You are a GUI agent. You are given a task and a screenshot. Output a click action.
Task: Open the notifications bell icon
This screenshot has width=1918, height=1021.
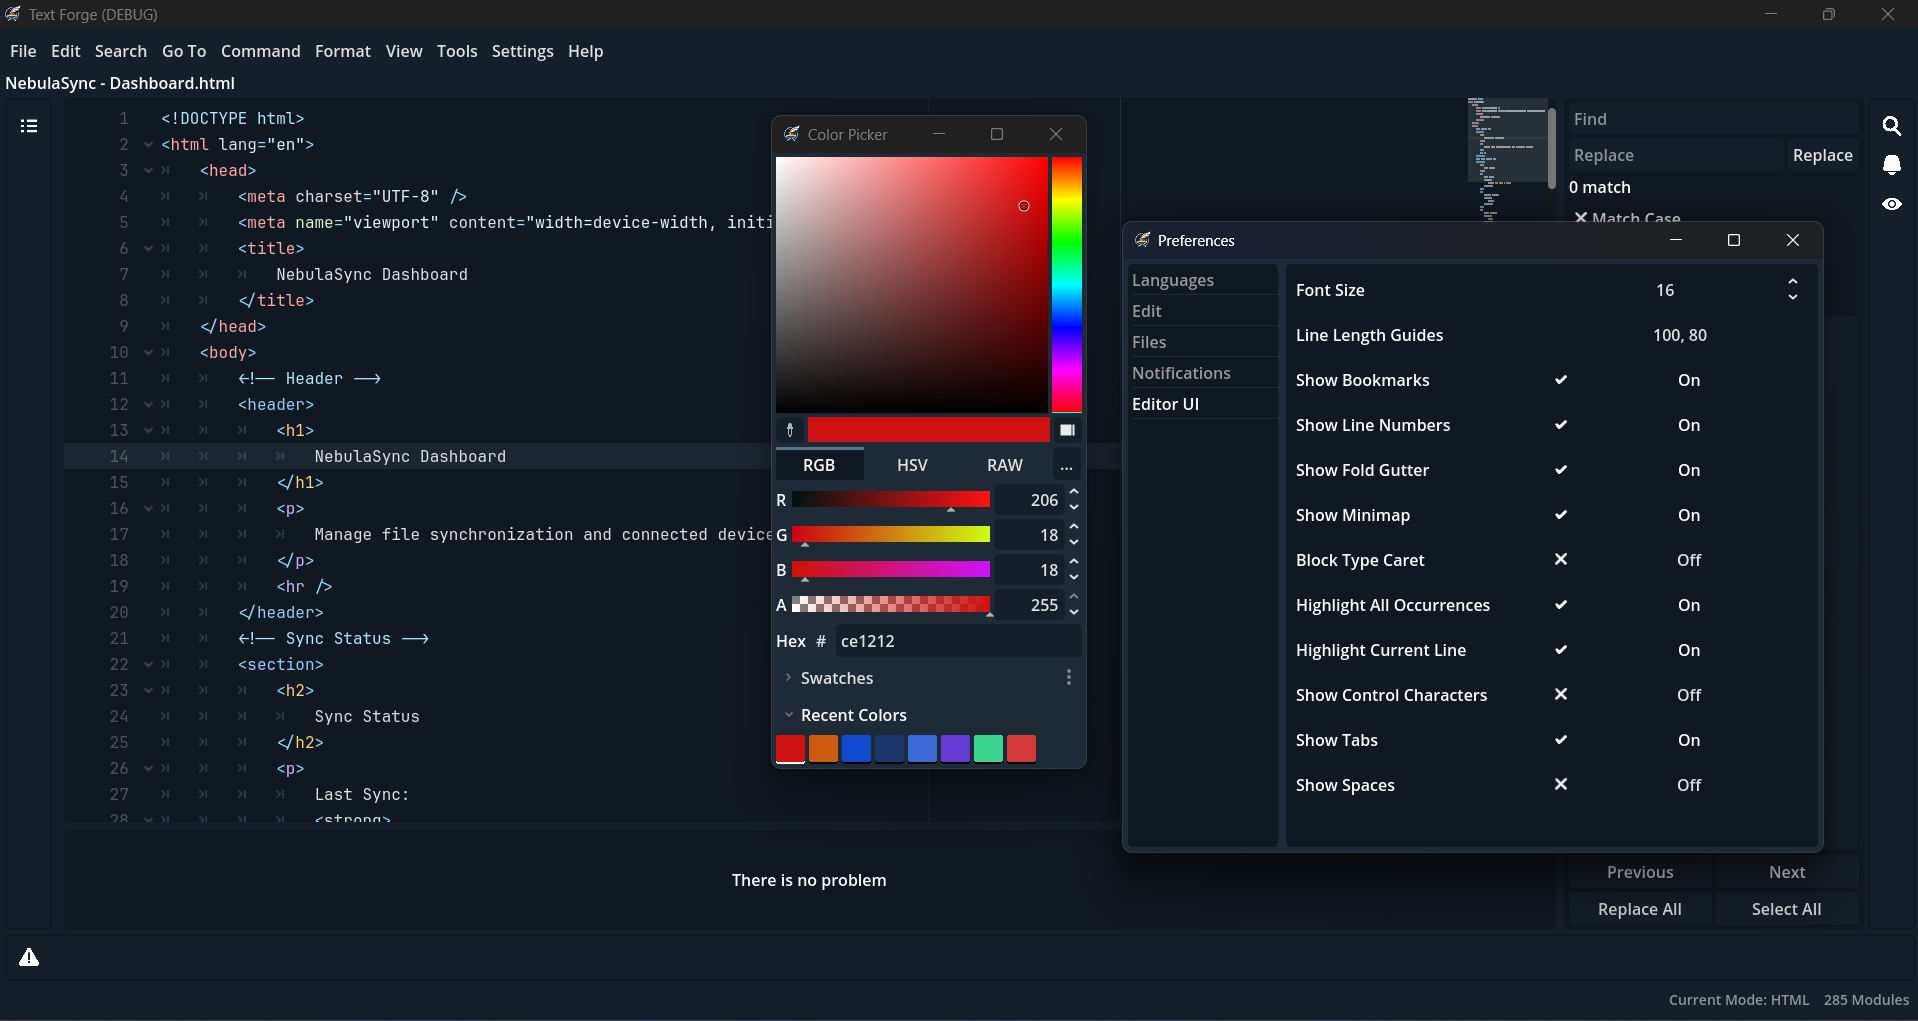click(1891, 165)
